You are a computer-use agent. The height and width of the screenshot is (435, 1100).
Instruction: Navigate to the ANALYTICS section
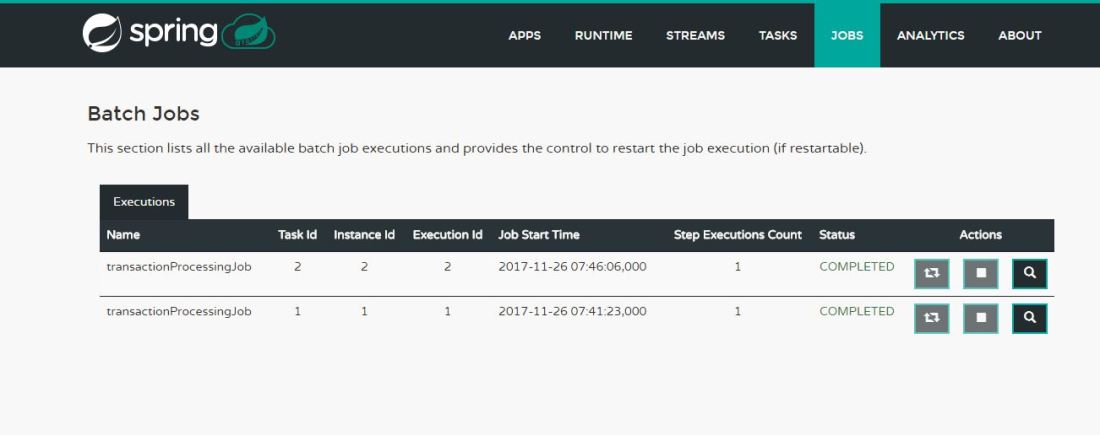pos(930,35)
